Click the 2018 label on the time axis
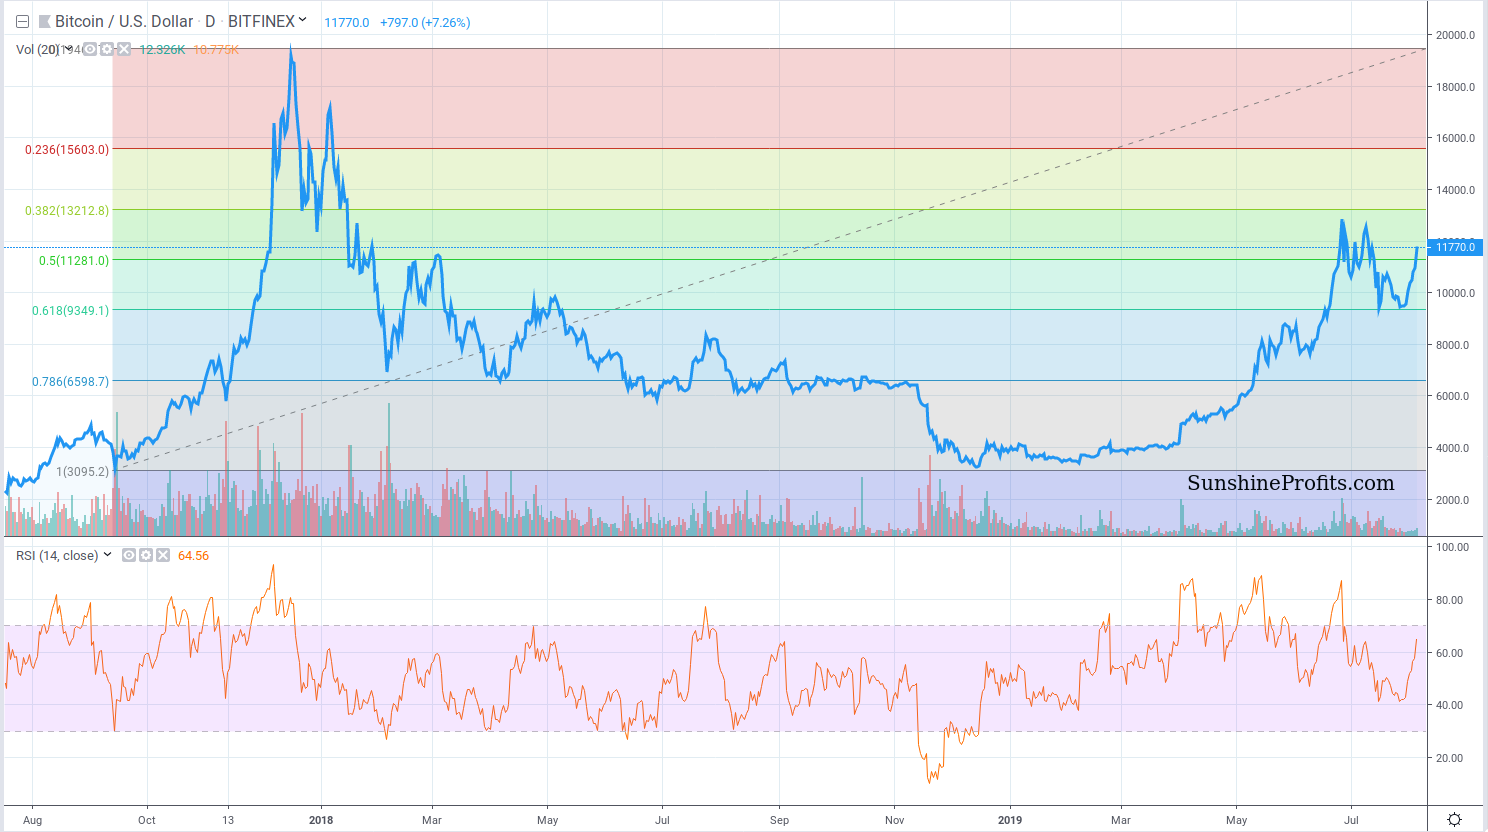 (x=321, y=820)
